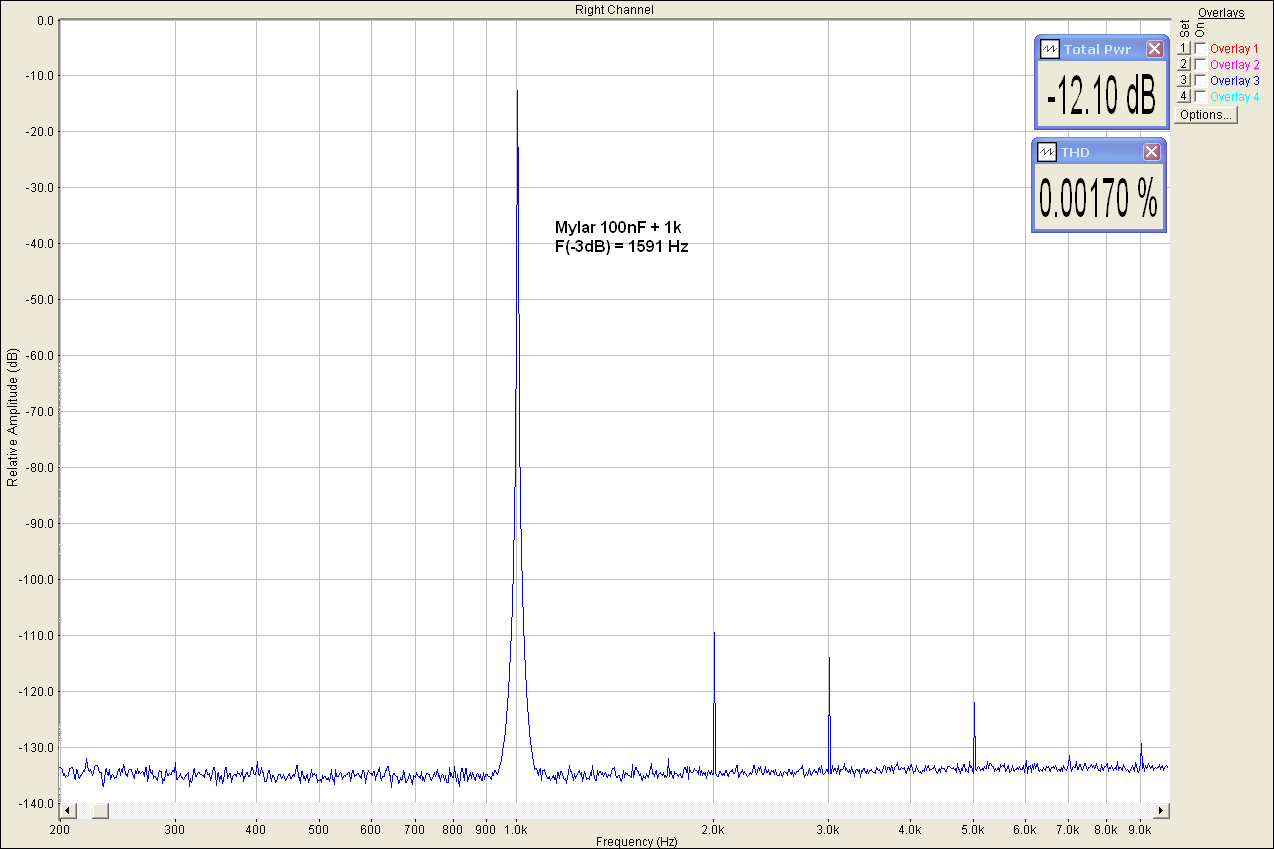Viewport: 1274px width, 849px height.
Task: Click the cyan Overlay 4 label
Action: [1234, 96]
